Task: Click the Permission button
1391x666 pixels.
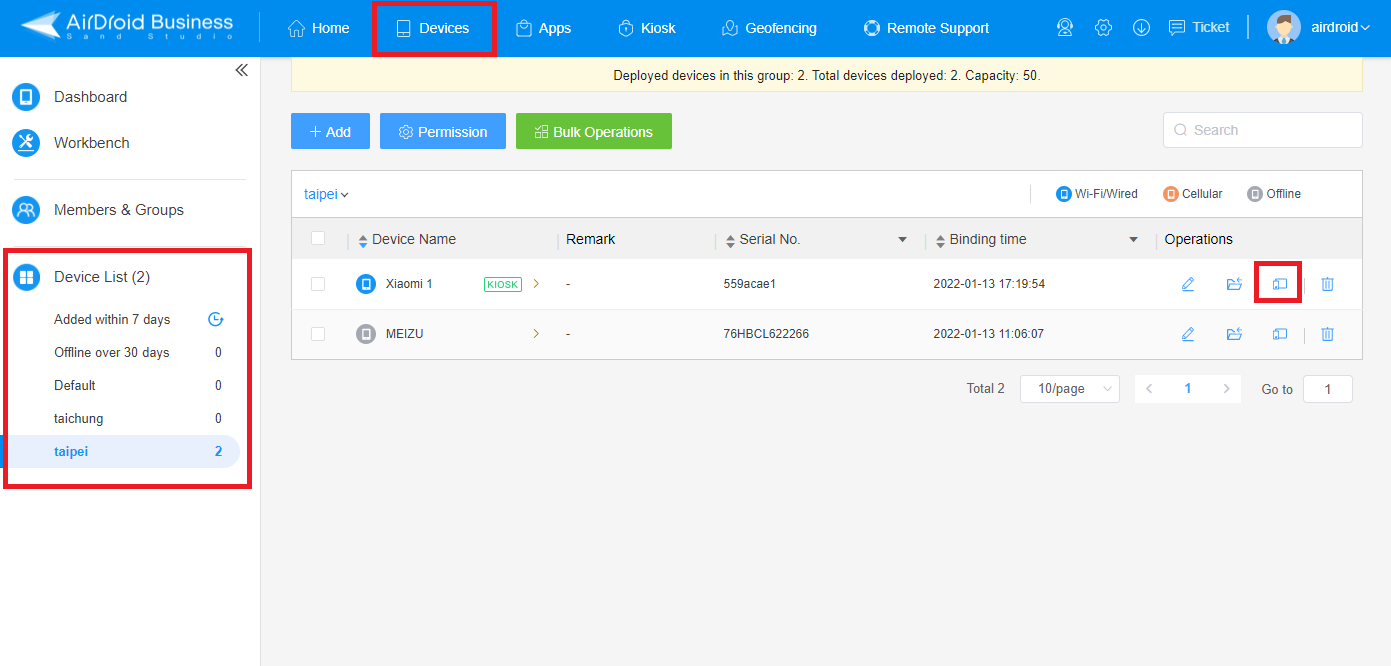Action: (443, 131)
